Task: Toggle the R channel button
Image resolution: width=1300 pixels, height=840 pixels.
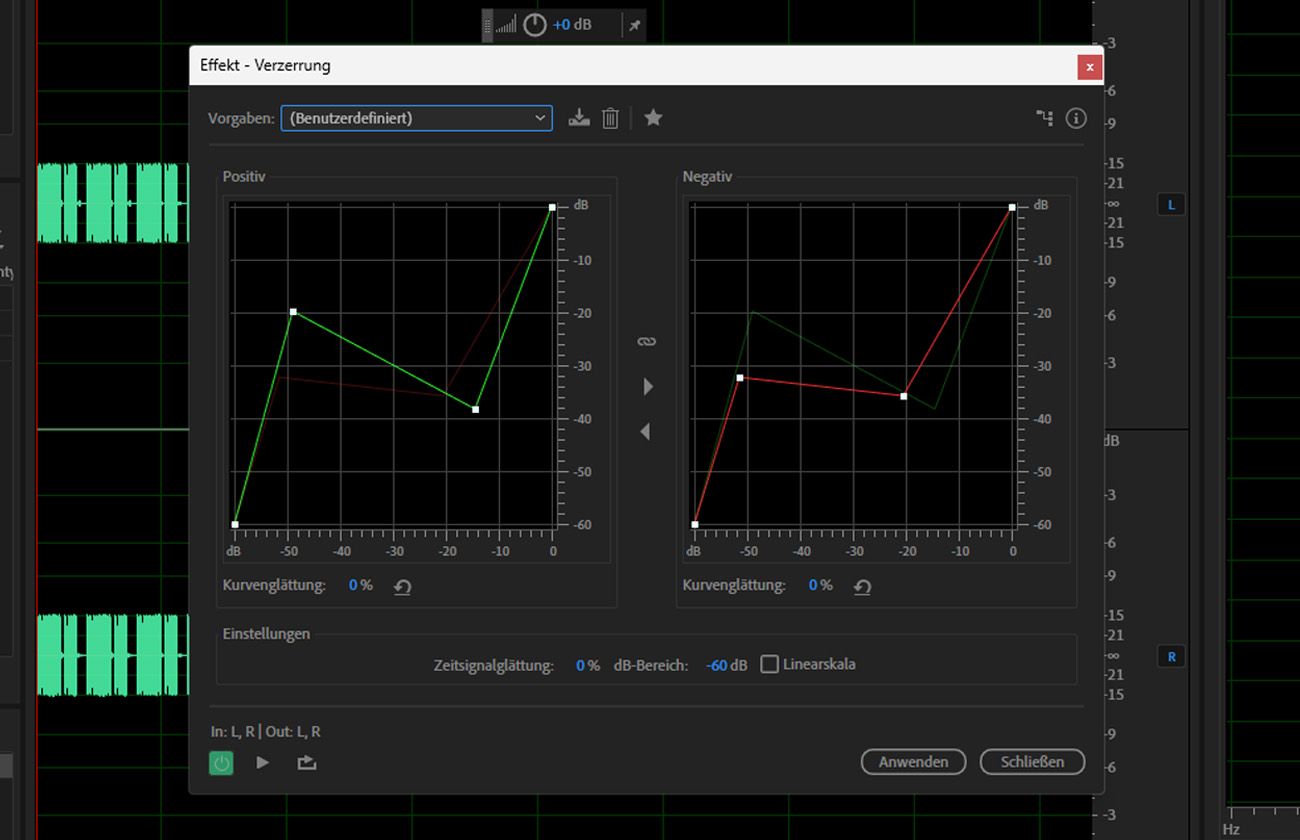Action: (x=1171, y=657)
